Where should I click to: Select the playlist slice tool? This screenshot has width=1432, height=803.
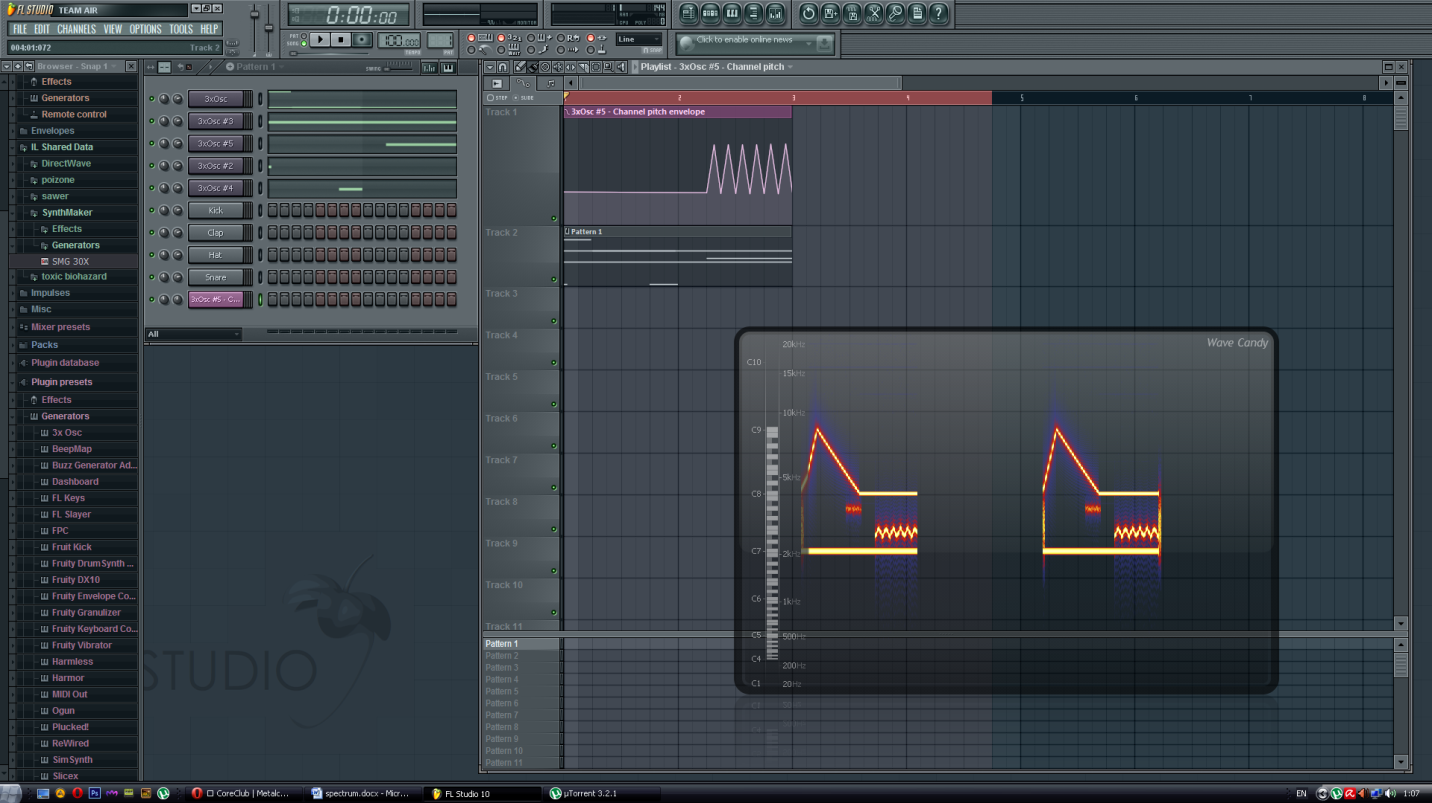pyautogui.click(x=583, y=67)
